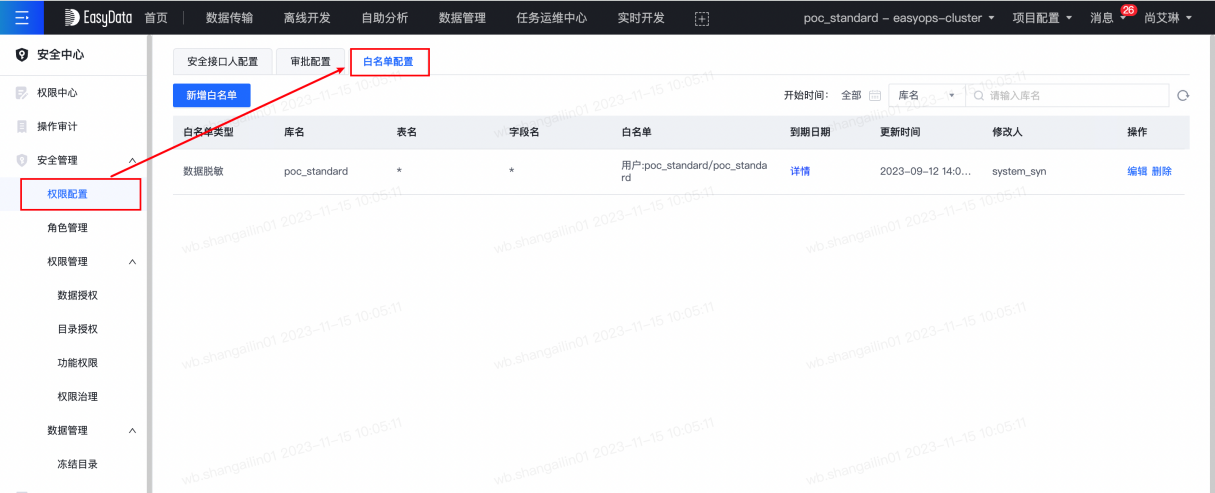
Task: Switch to the 安全接口人配置 tab
Action: coord(222,61)
